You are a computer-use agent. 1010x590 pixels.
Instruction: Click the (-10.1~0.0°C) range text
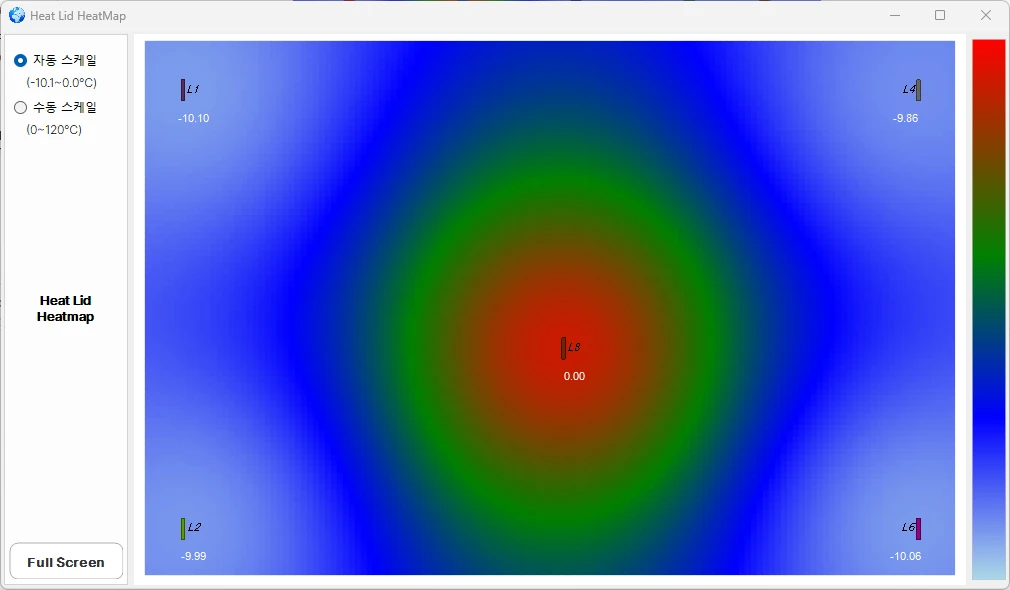click(62, 82)
